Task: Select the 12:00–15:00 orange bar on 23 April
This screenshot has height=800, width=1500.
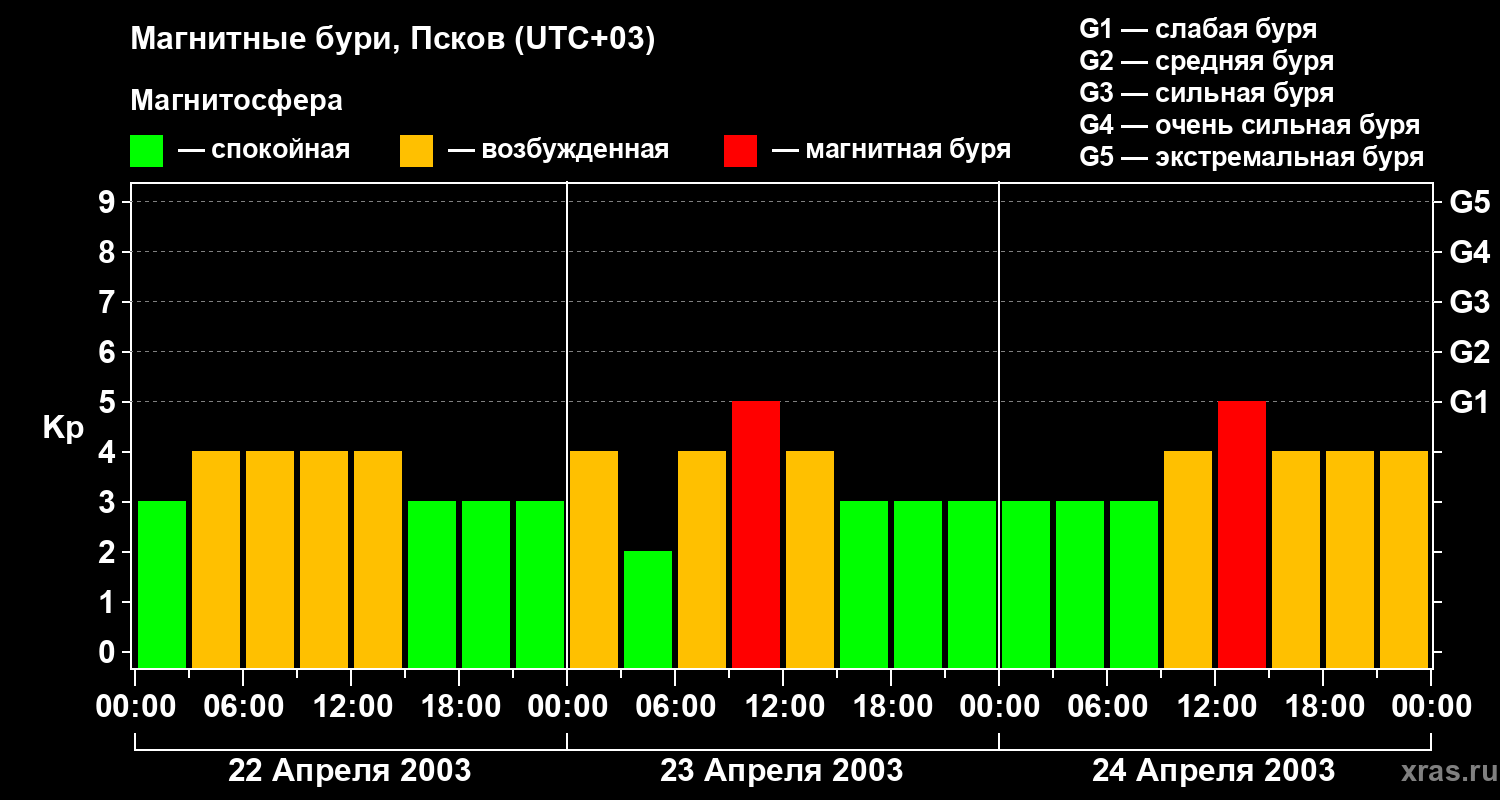Action: pos(810,559)
